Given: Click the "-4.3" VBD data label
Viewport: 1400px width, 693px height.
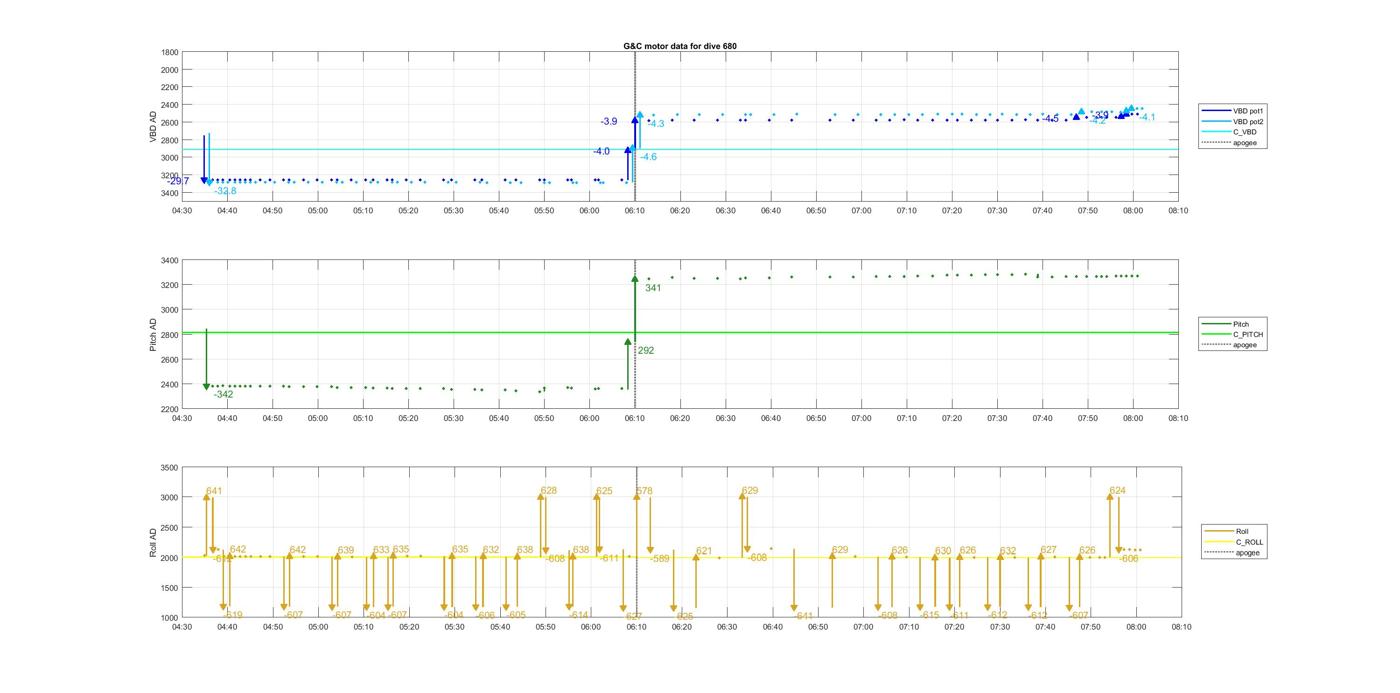Looking at the screenshot, I should pyautogui.click(x=656, y=124).
